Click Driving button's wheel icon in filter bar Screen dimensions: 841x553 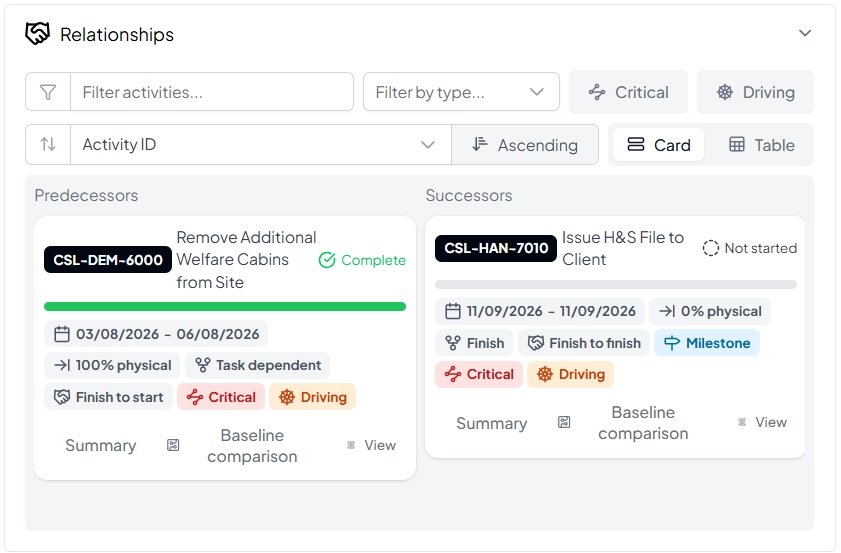725,92
